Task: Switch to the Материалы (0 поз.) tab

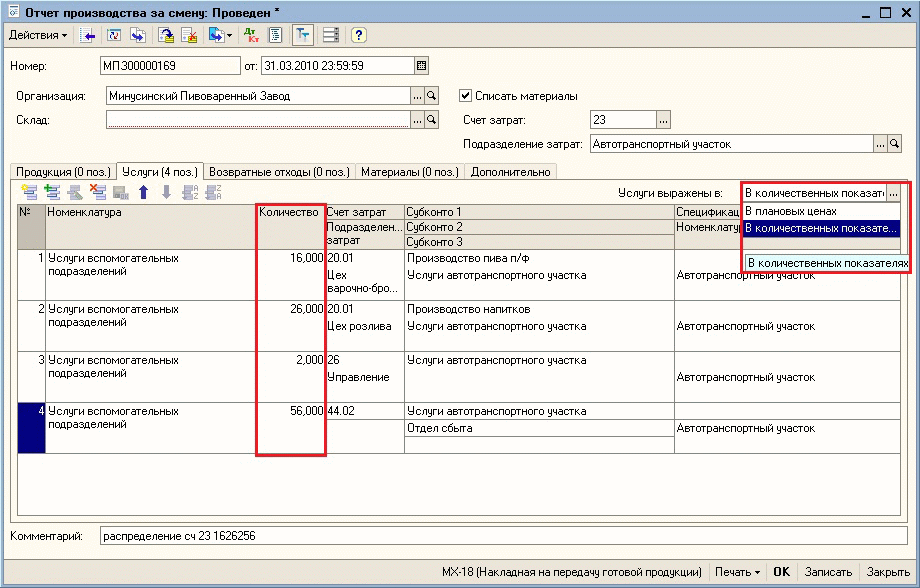Action: (x=410, y=171)
